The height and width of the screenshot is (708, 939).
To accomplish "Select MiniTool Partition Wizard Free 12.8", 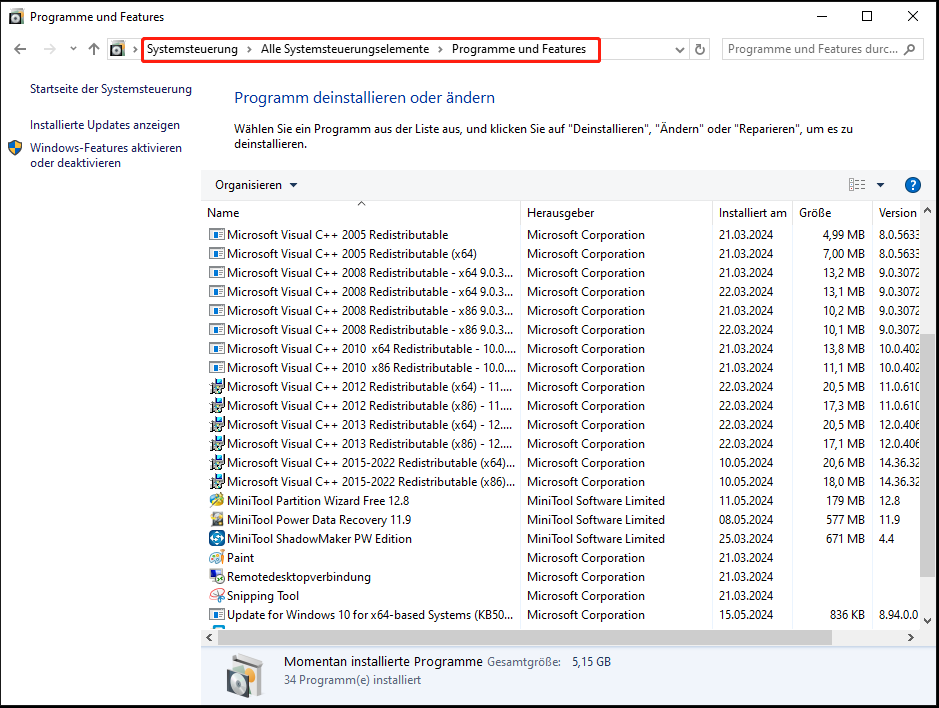I will (x=318, y=501).
